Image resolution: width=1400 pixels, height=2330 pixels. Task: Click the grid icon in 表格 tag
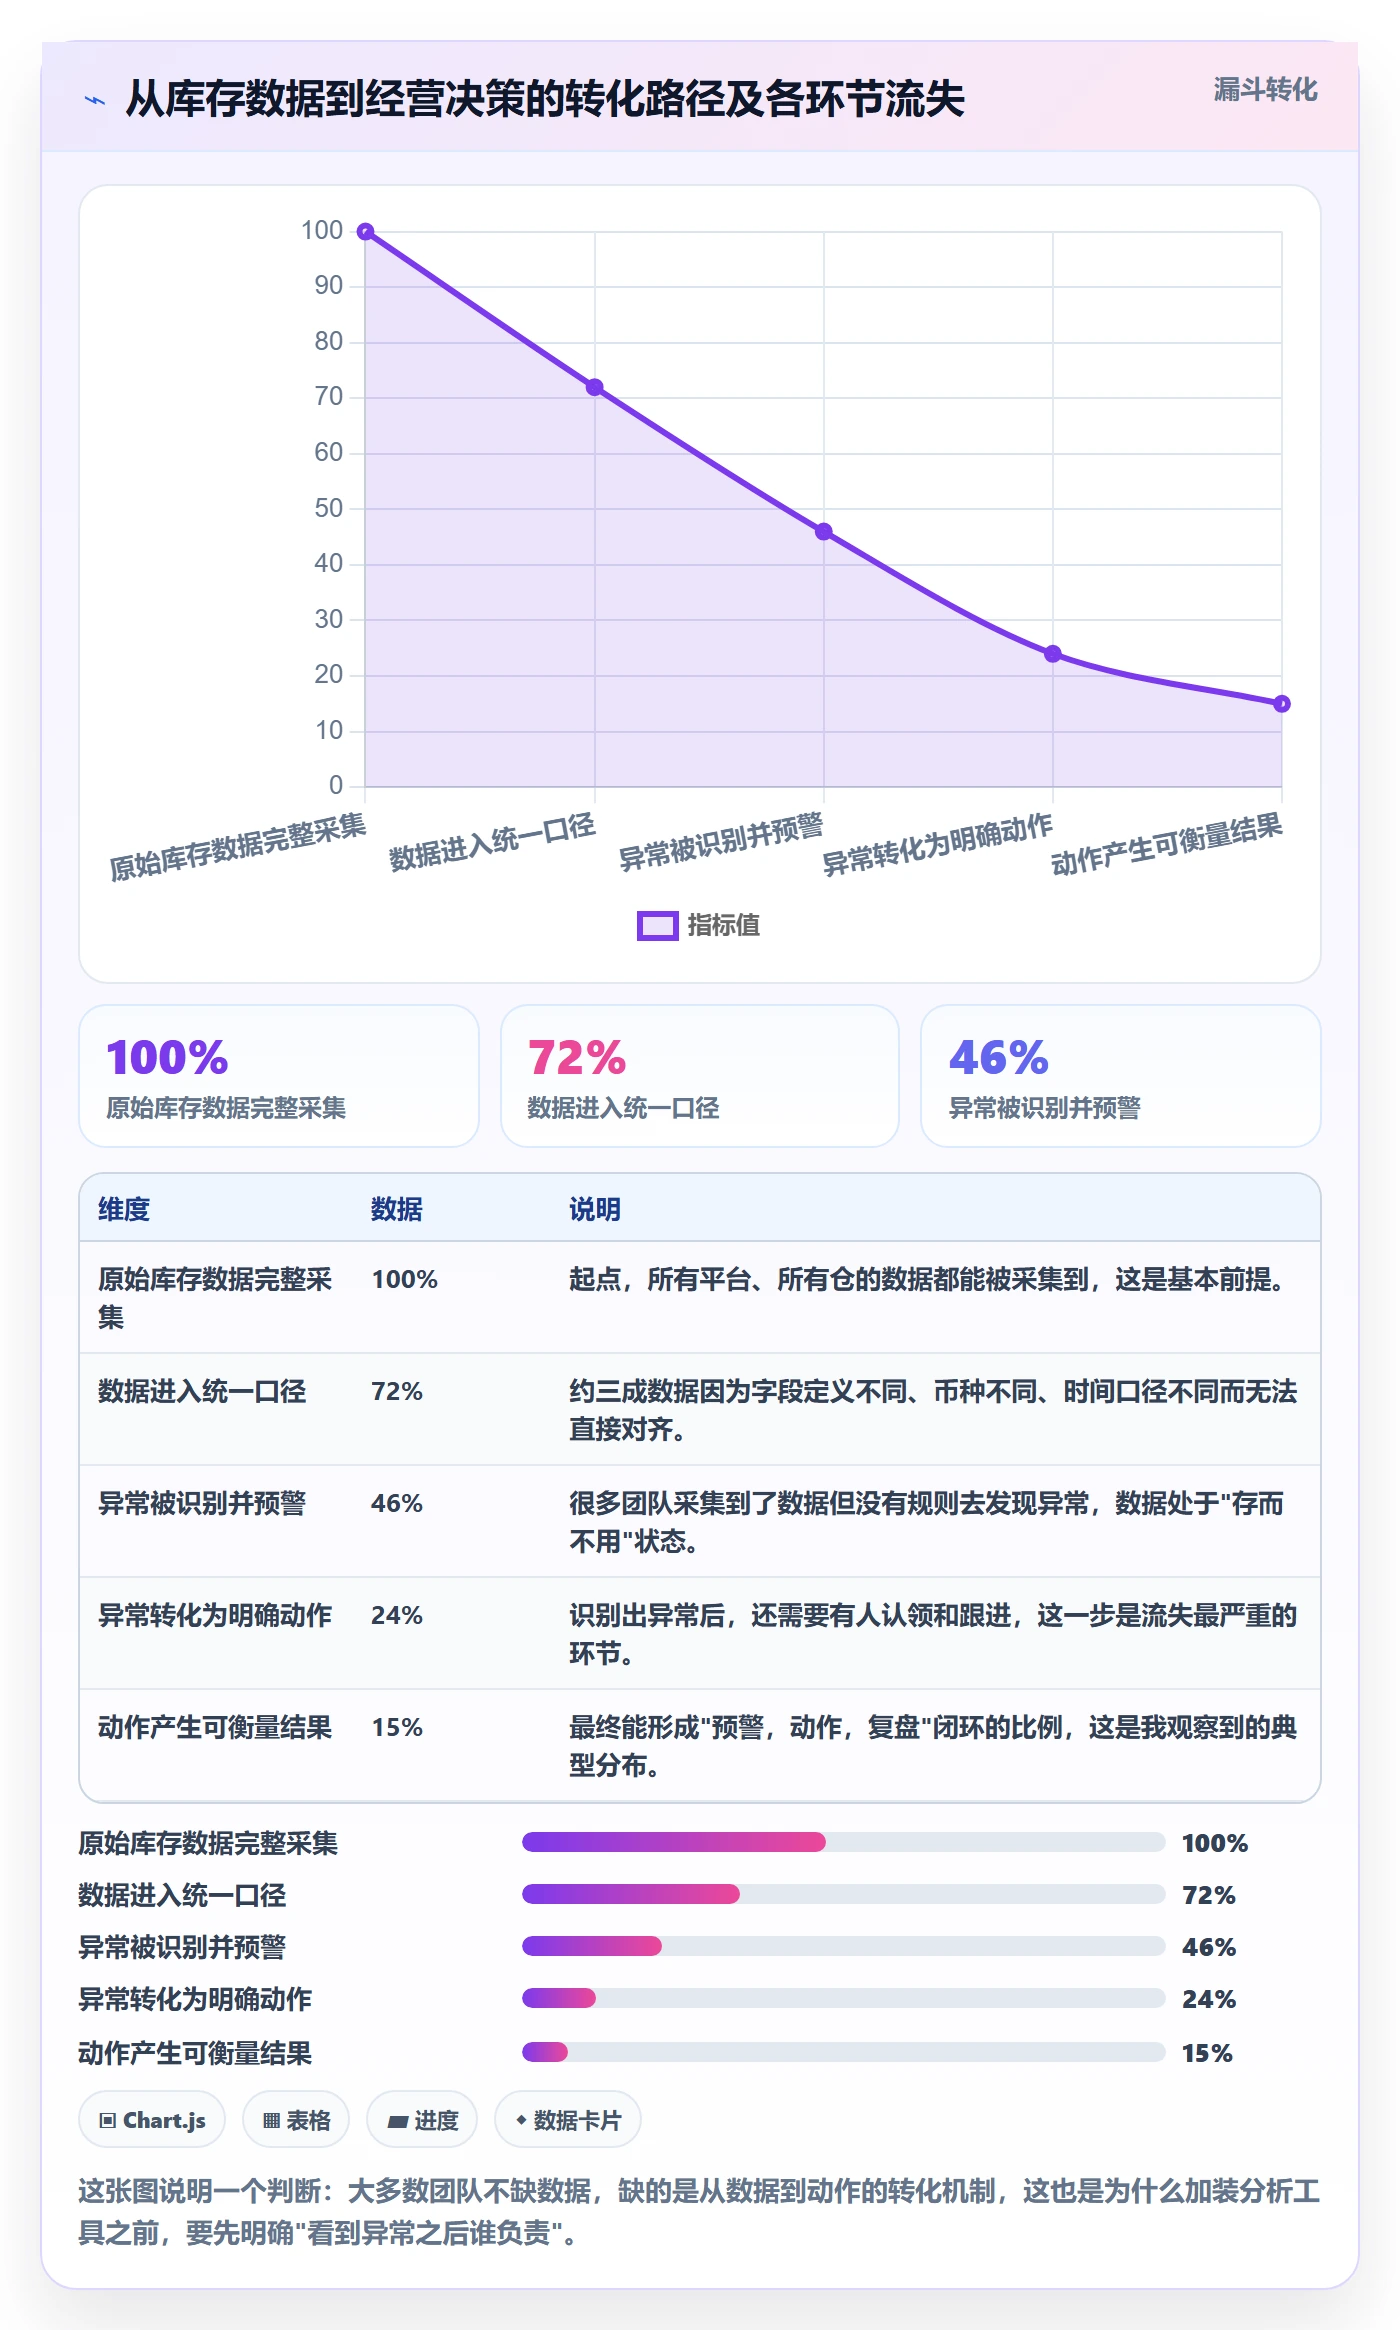pyautogui.click(x=271, y=2120)
